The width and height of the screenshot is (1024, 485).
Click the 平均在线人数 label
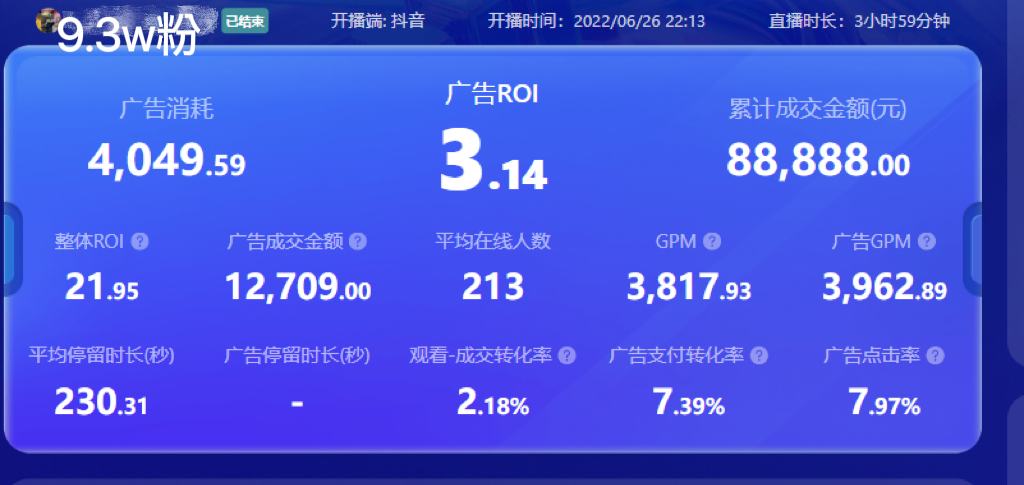(493, 242)
